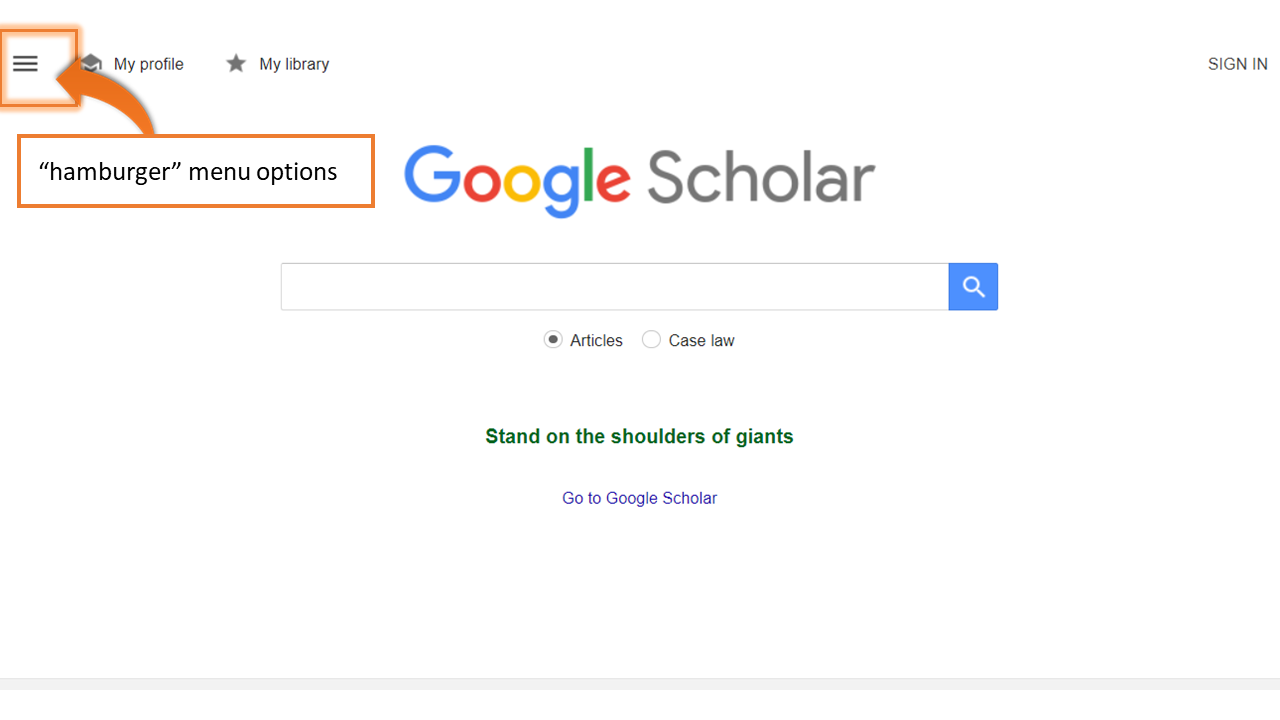The height and width of the screenshot is (720, 1280).
Task: Click the colorful Google word in logo
Action: 517,180
